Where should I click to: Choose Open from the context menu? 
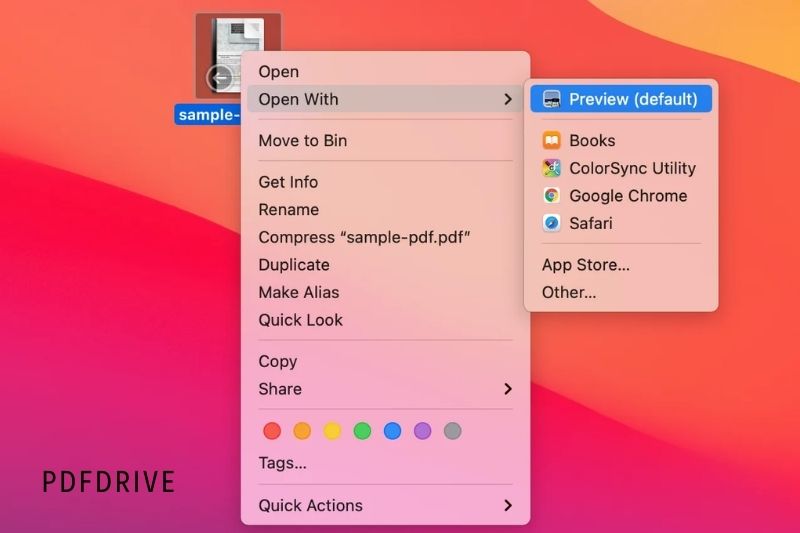(385, 71)
